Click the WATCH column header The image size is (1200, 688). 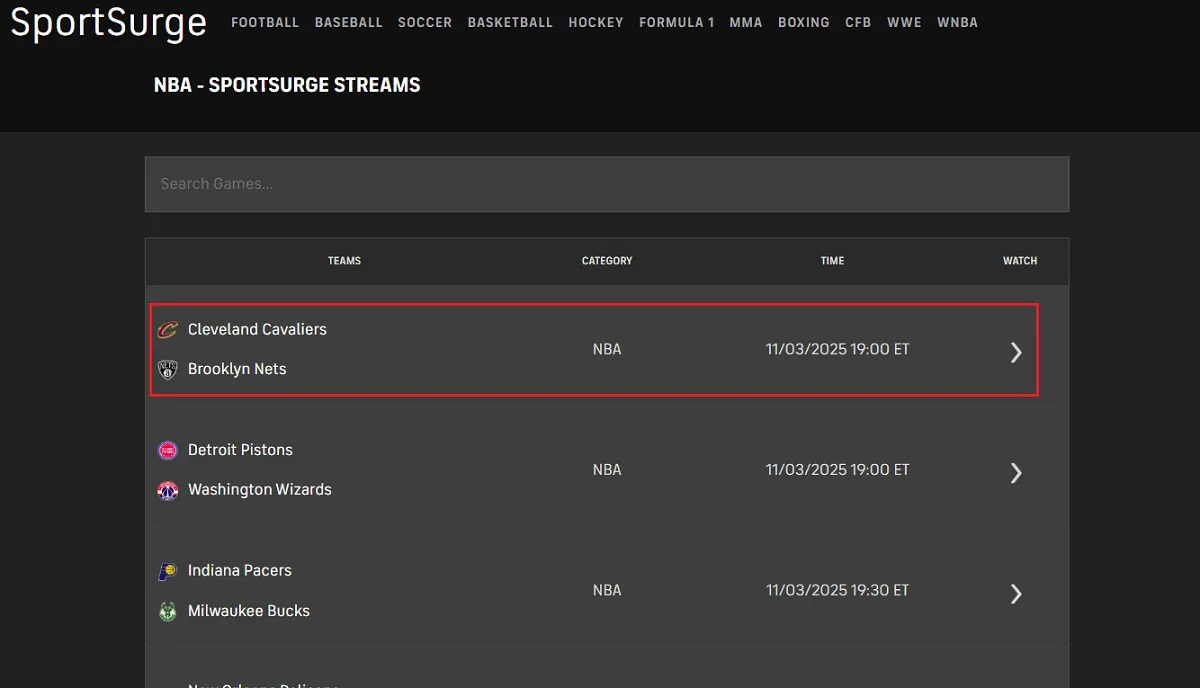click(x=1020, y=261)
